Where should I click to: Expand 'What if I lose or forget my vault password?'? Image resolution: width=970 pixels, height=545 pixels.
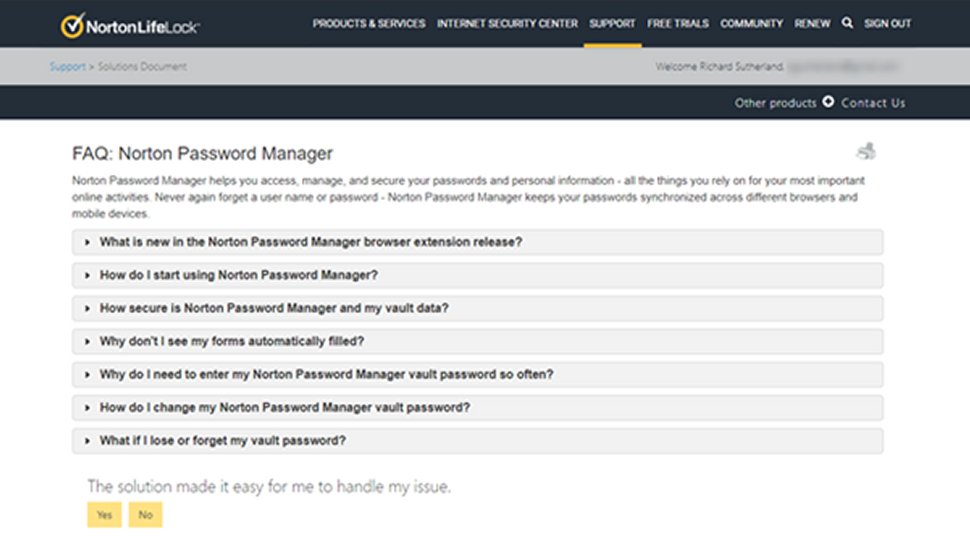click(x=478, y=440)
